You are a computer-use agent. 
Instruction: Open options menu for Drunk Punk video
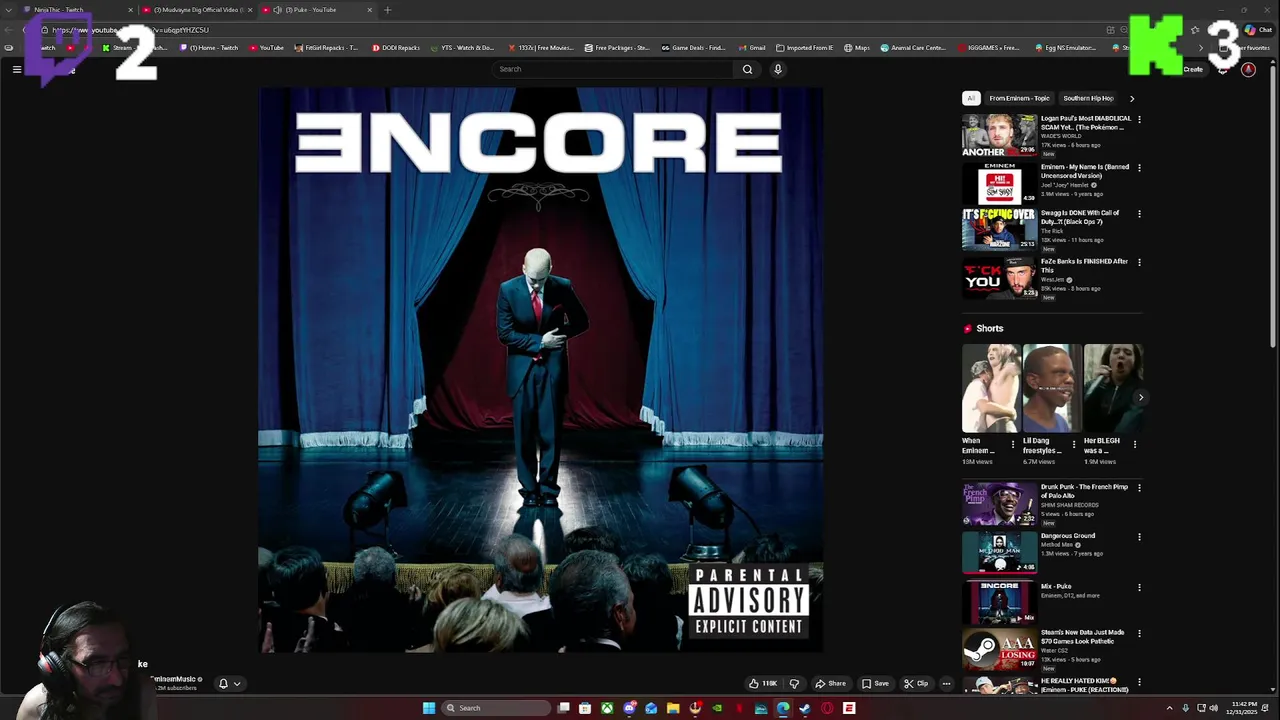coord(1139,488)
